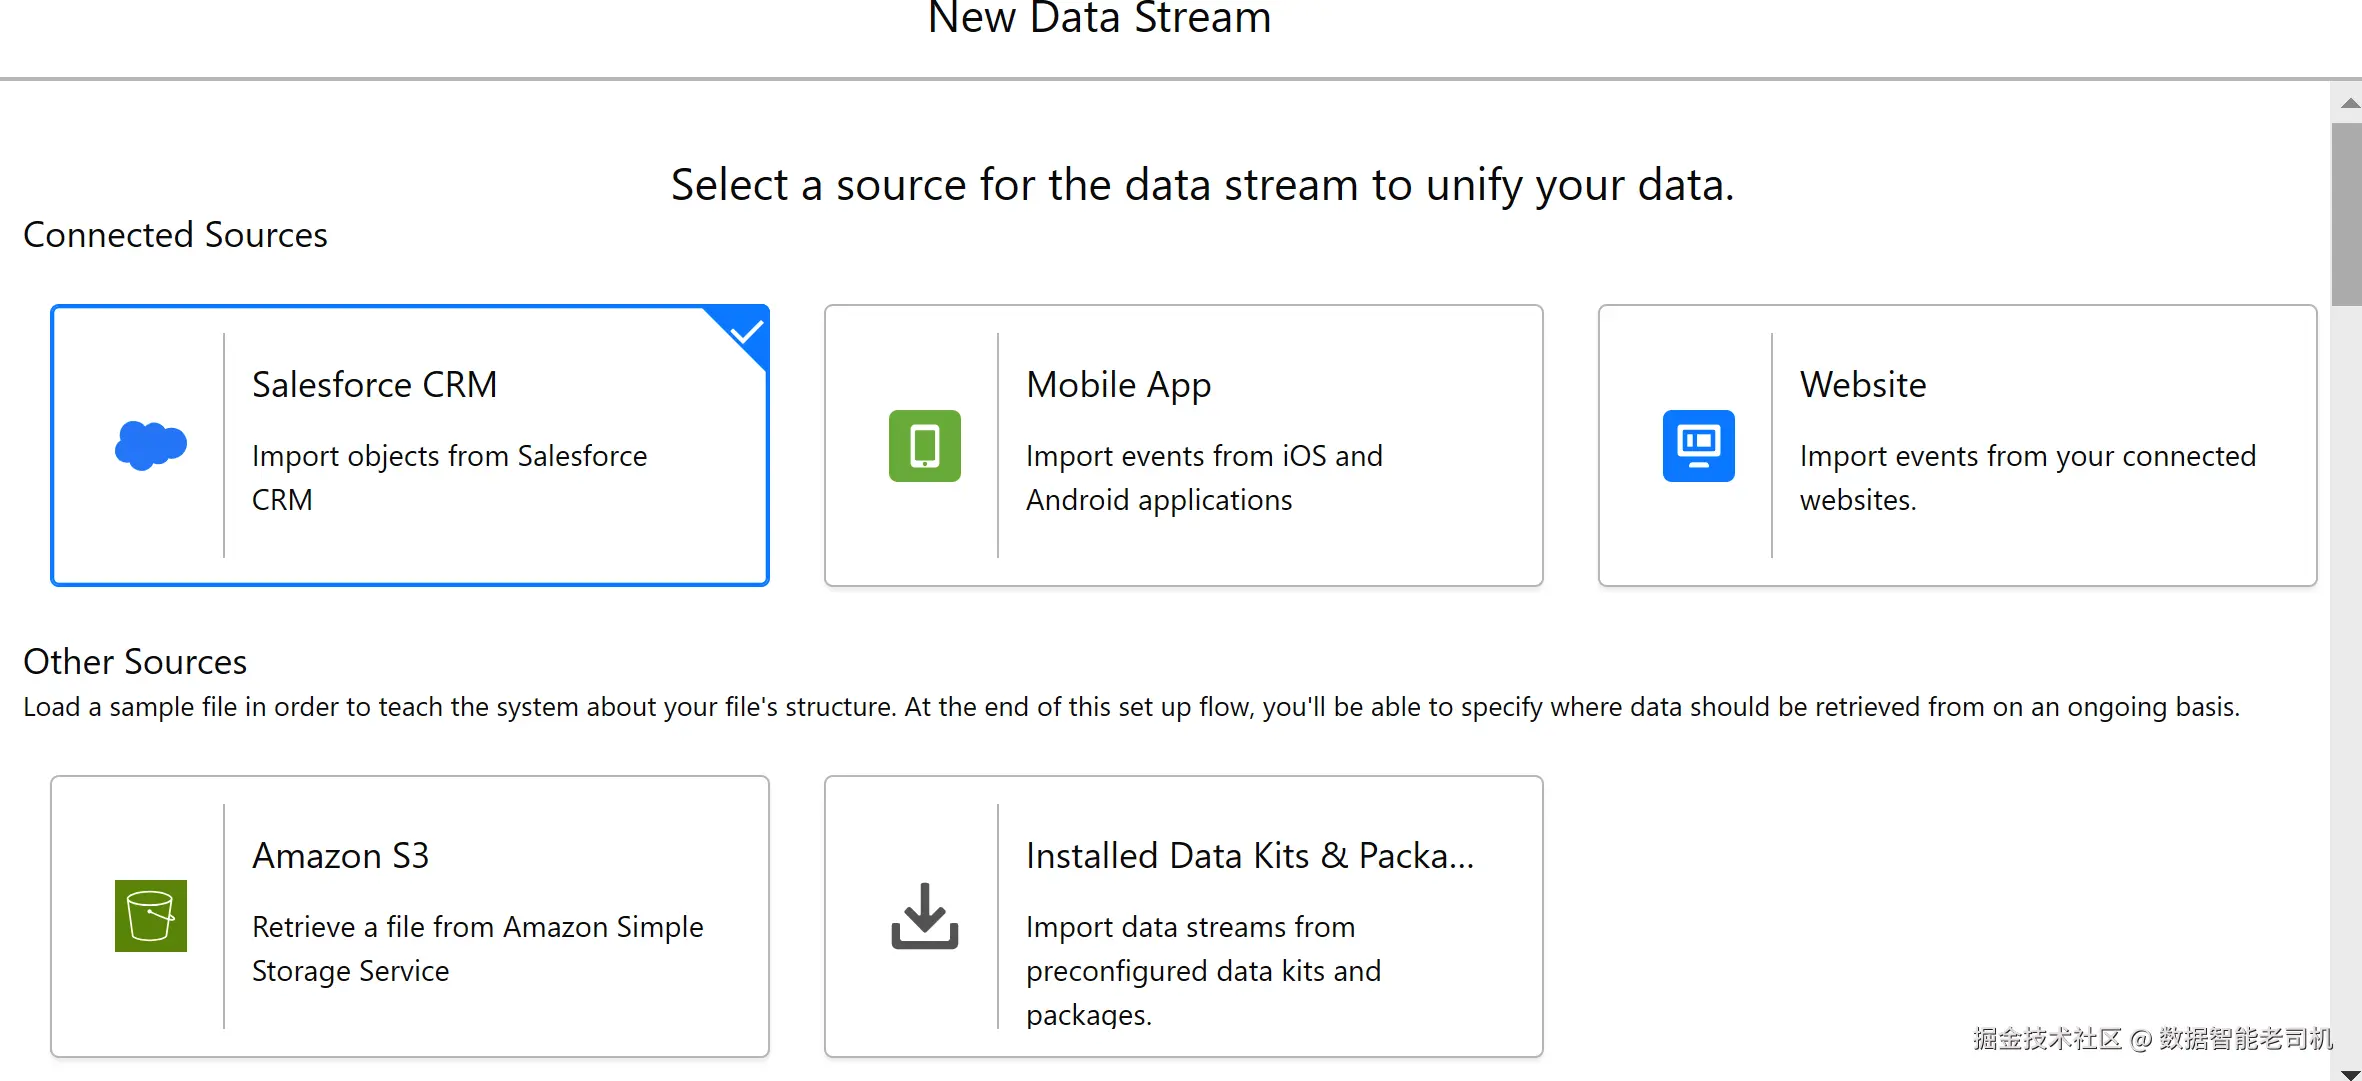
Task: Click the Salesforce CRM title text
Action: [375, 385]
